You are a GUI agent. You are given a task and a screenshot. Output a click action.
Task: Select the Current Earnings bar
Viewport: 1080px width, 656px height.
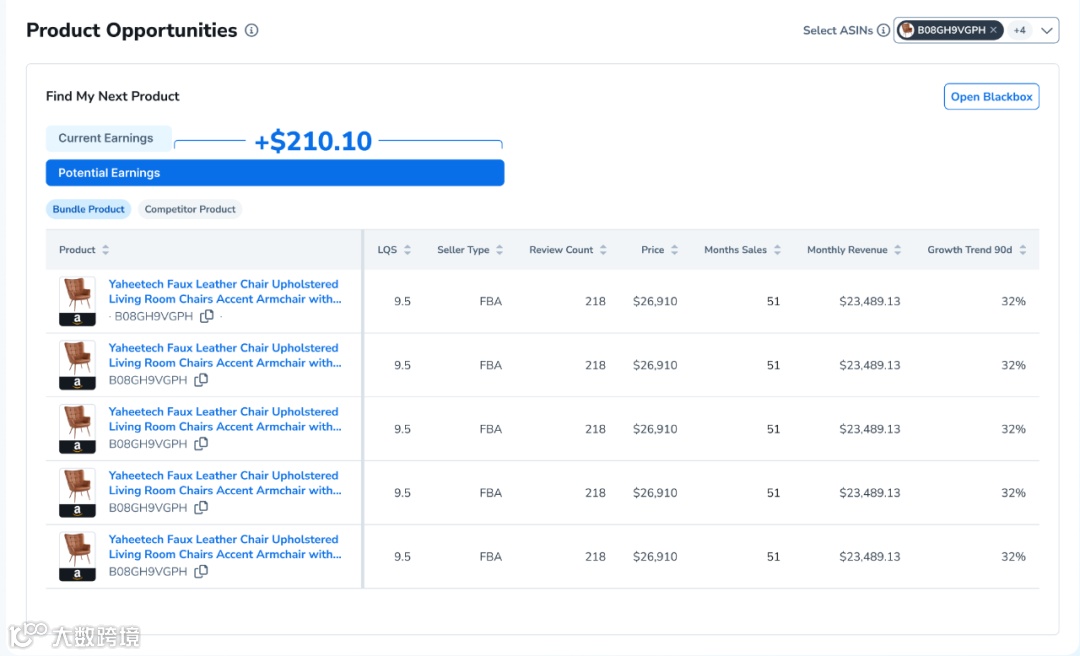click(x=109, y=138)
